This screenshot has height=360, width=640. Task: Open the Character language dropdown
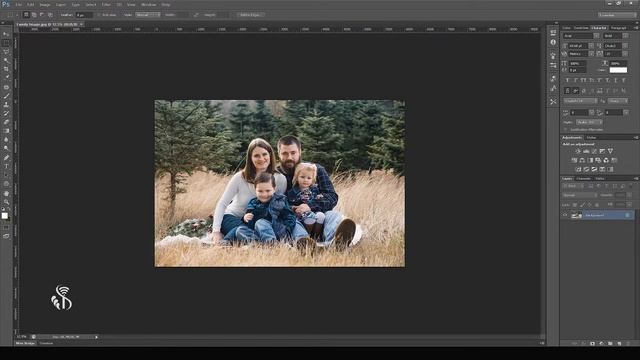[580, 101]
